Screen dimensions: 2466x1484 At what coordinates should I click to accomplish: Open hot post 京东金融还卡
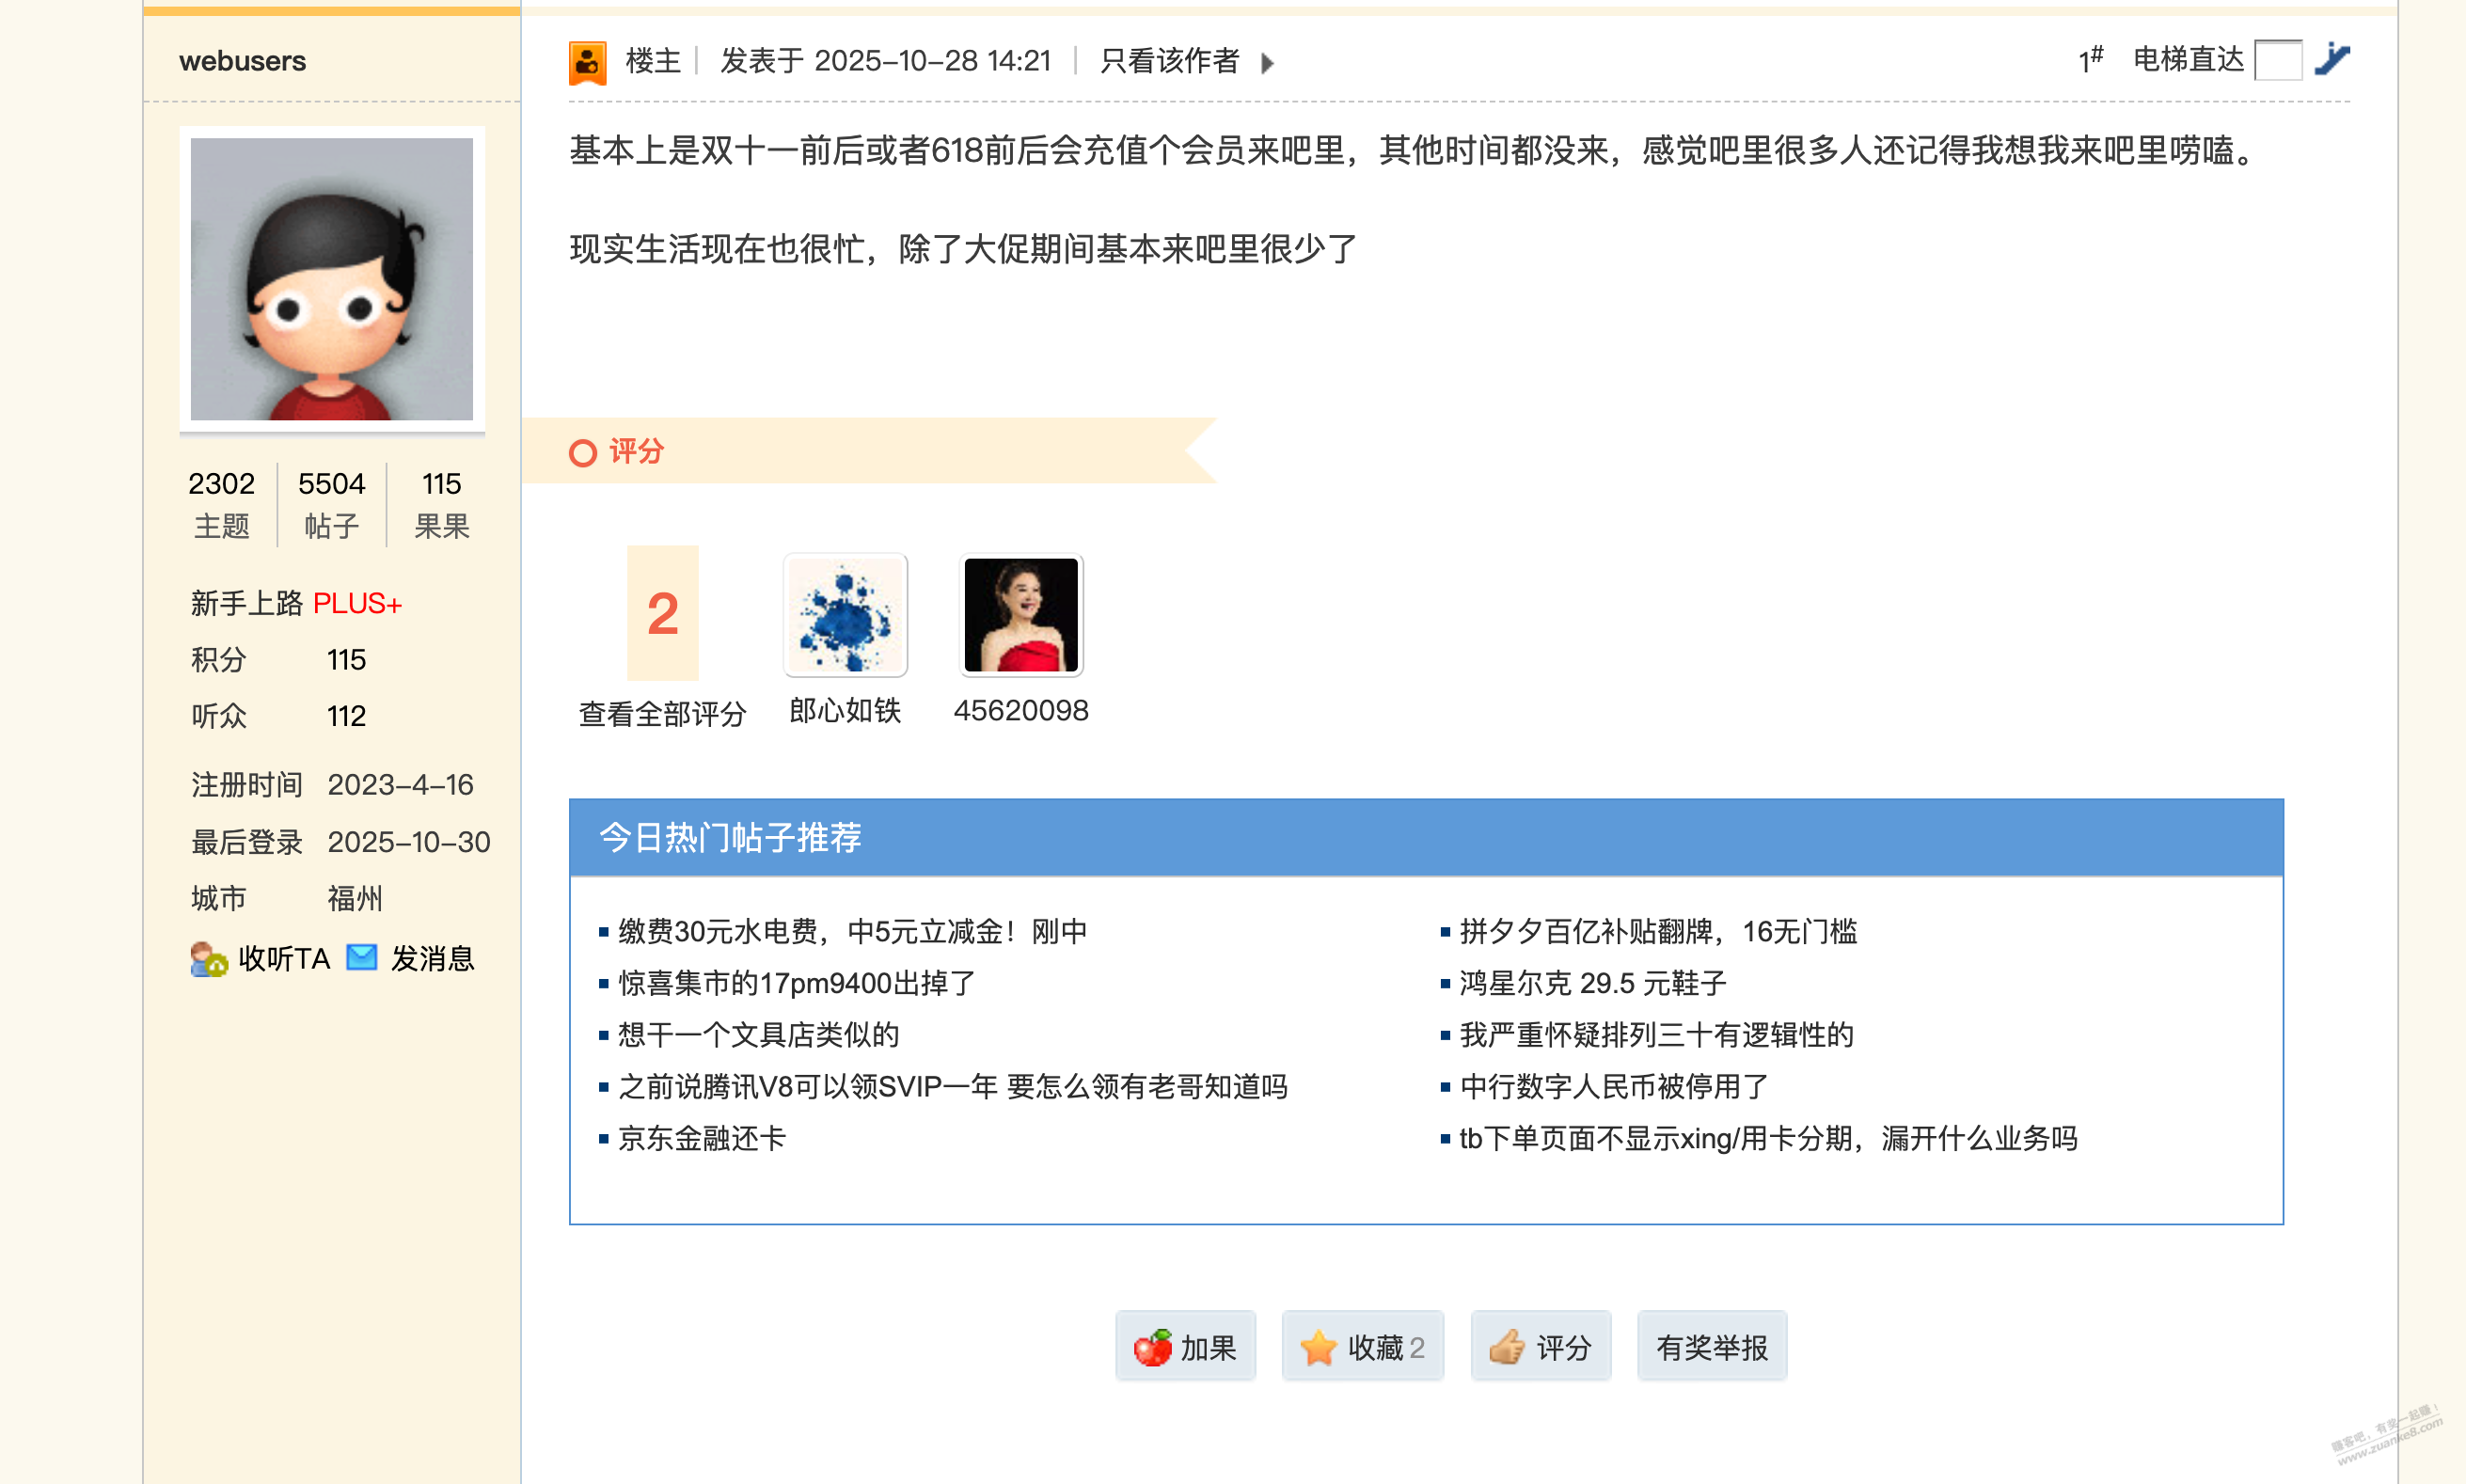(x=702, y=1138)
